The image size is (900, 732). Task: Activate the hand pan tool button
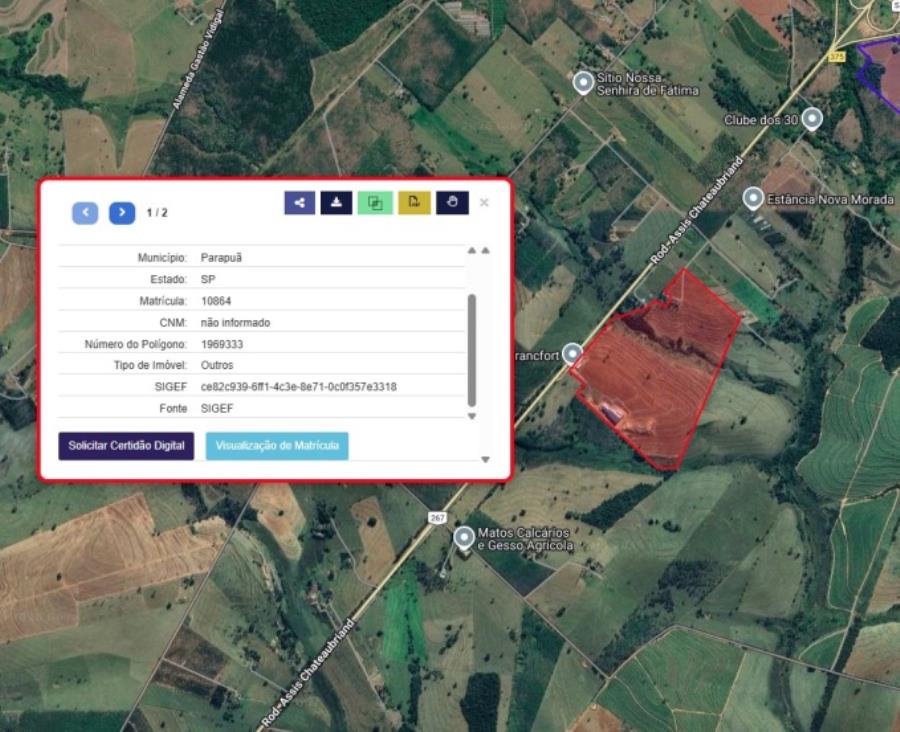(x=452, y=203)
